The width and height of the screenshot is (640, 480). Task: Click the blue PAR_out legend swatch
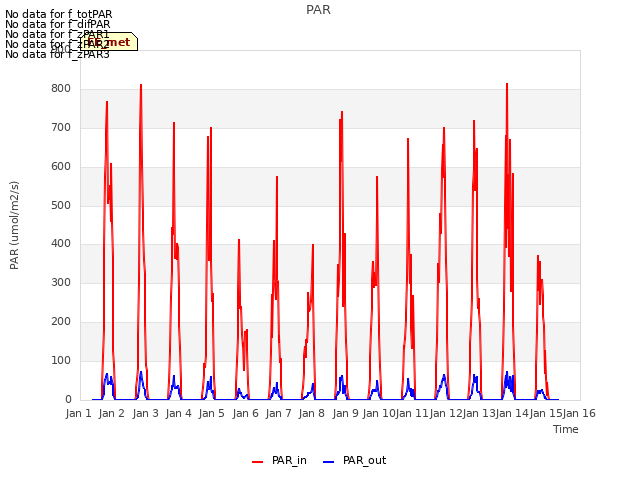point(329,462)
